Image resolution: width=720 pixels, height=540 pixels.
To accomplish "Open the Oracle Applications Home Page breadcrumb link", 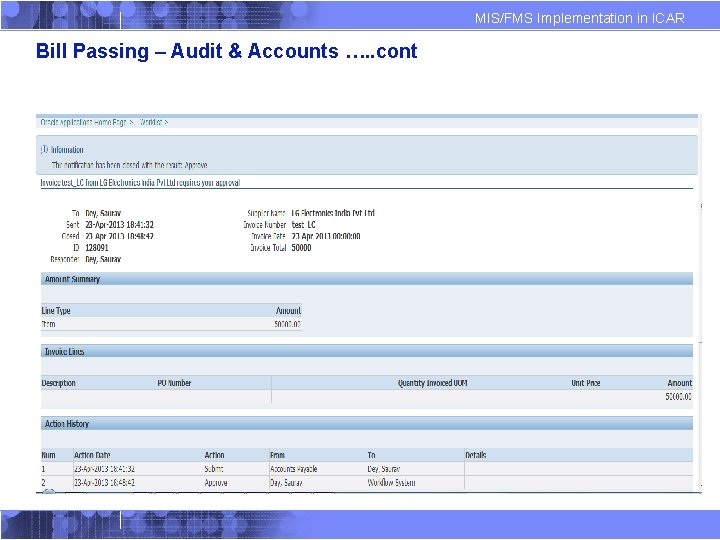I will tap(83, 122).
